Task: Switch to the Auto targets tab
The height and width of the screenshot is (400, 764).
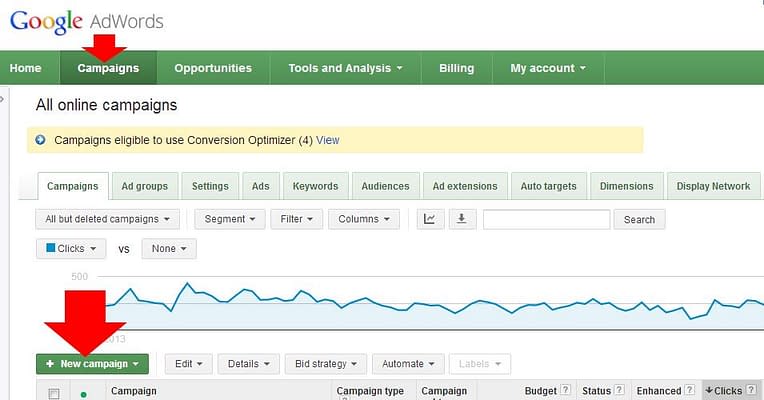Action: 548,186
